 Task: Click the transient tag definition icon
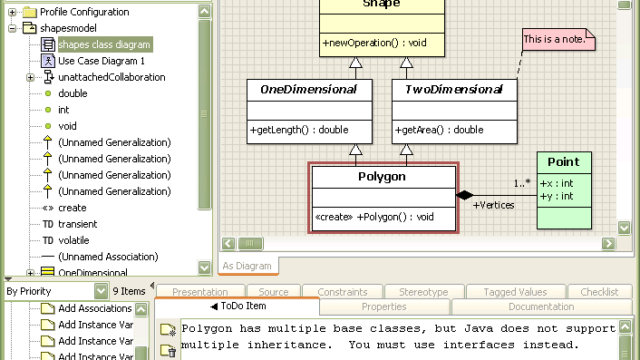48,224
